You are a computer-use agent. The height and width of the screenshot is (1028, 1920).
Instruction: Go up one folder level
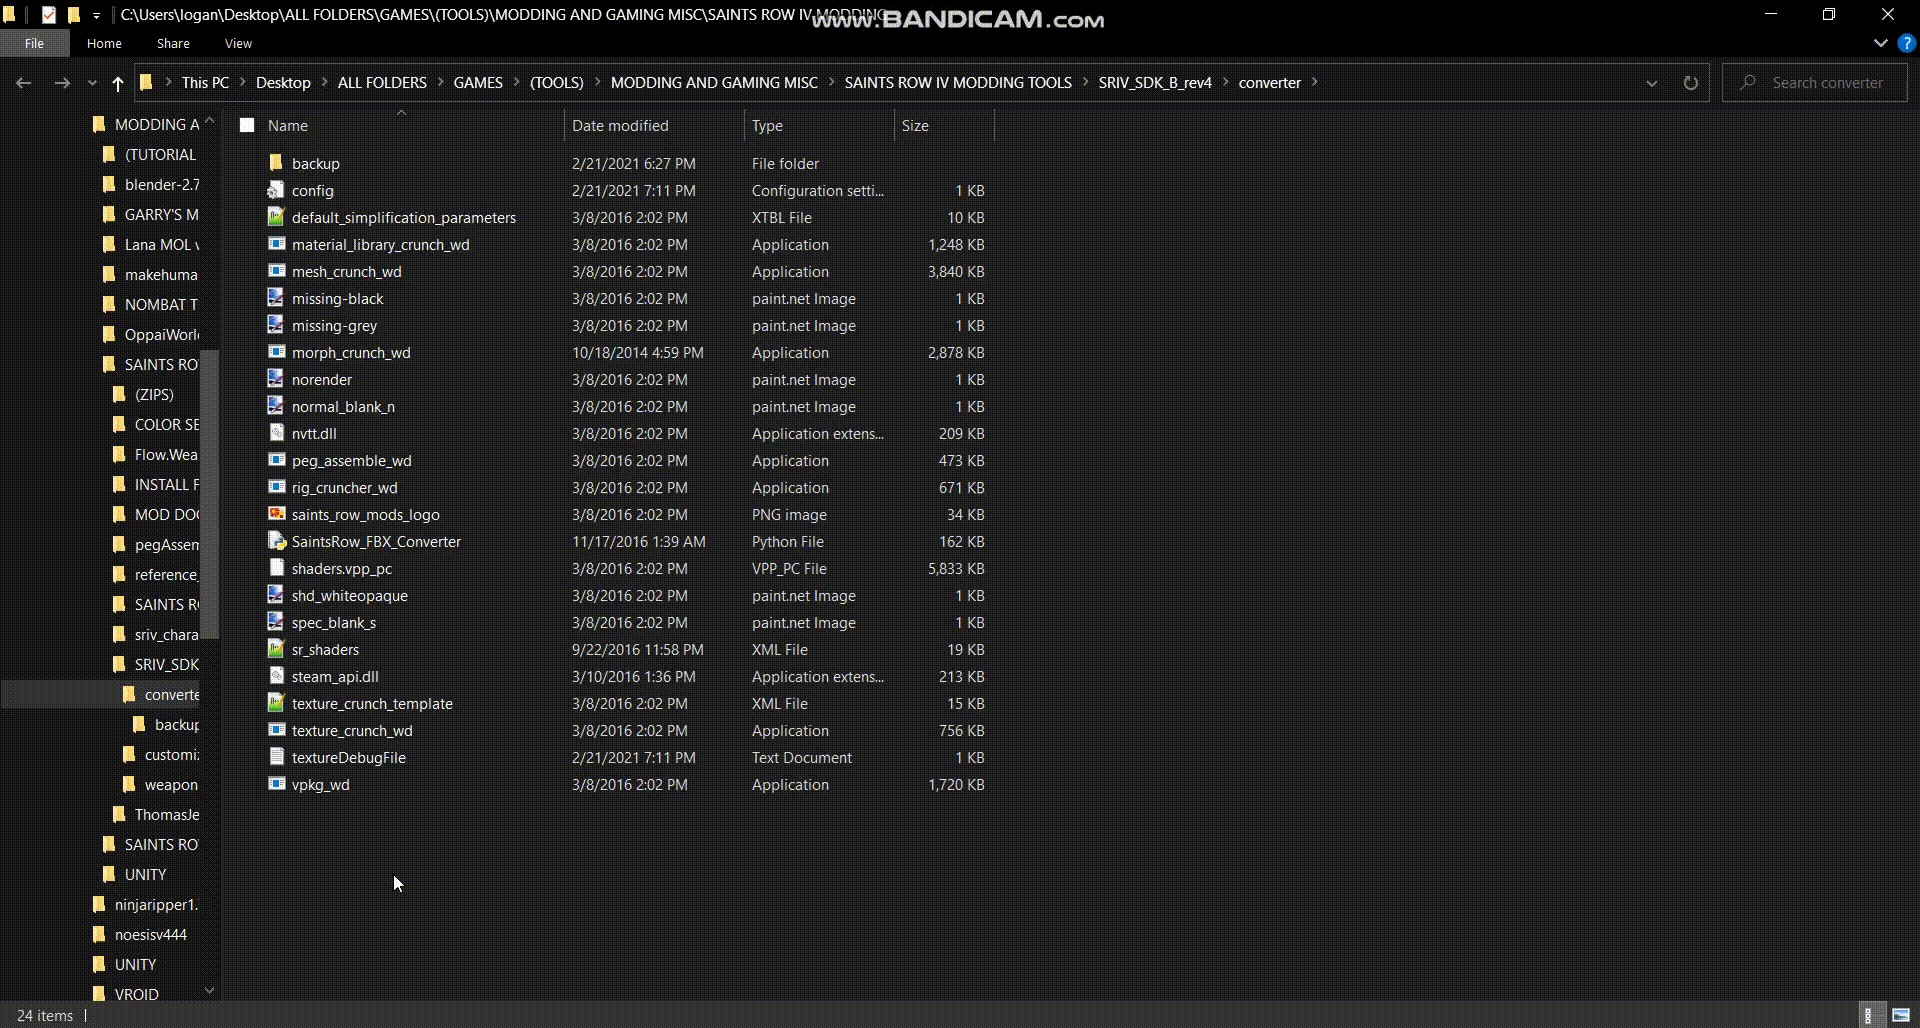[117, 83]
